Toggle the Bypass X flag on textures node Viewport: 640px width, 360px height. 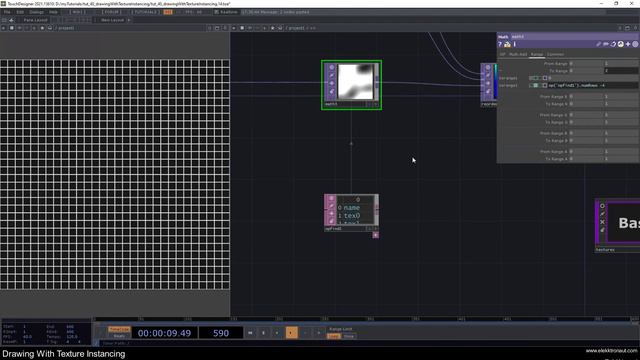pyautogui.click(x=602, y=222)
